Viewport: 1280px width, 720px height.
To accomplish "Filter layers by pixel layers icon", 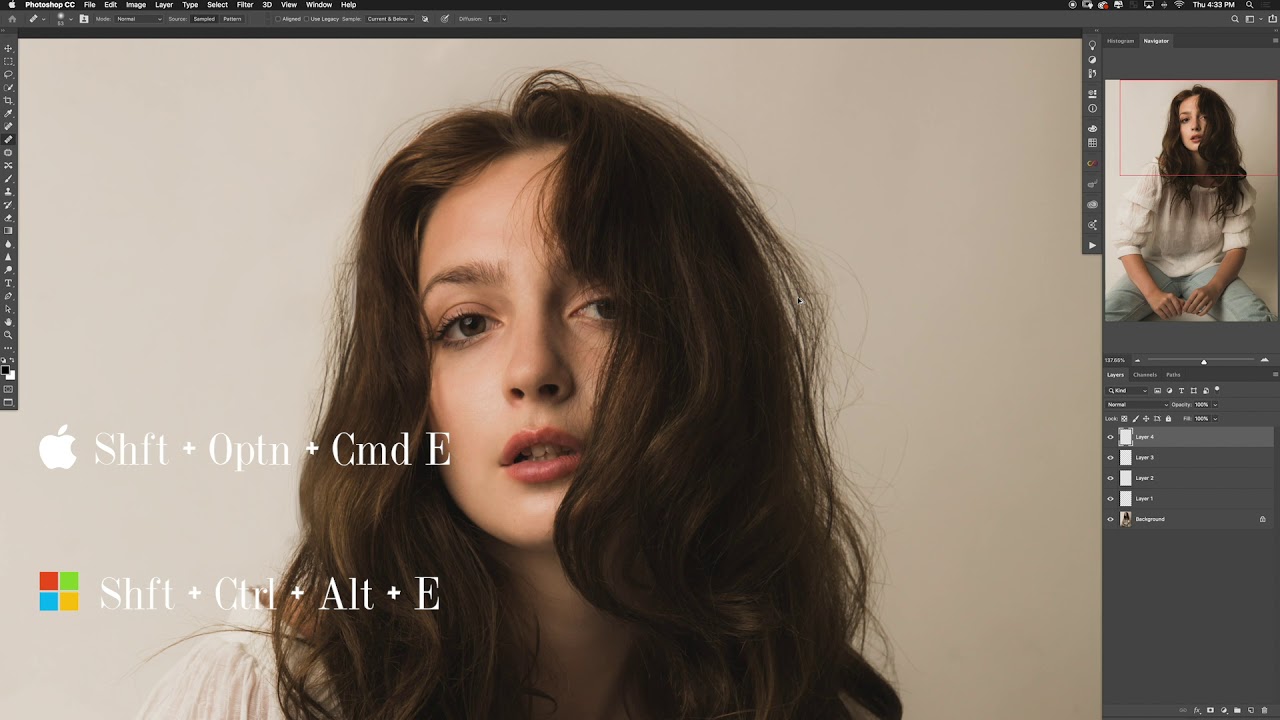I will tap(1158, 390).
